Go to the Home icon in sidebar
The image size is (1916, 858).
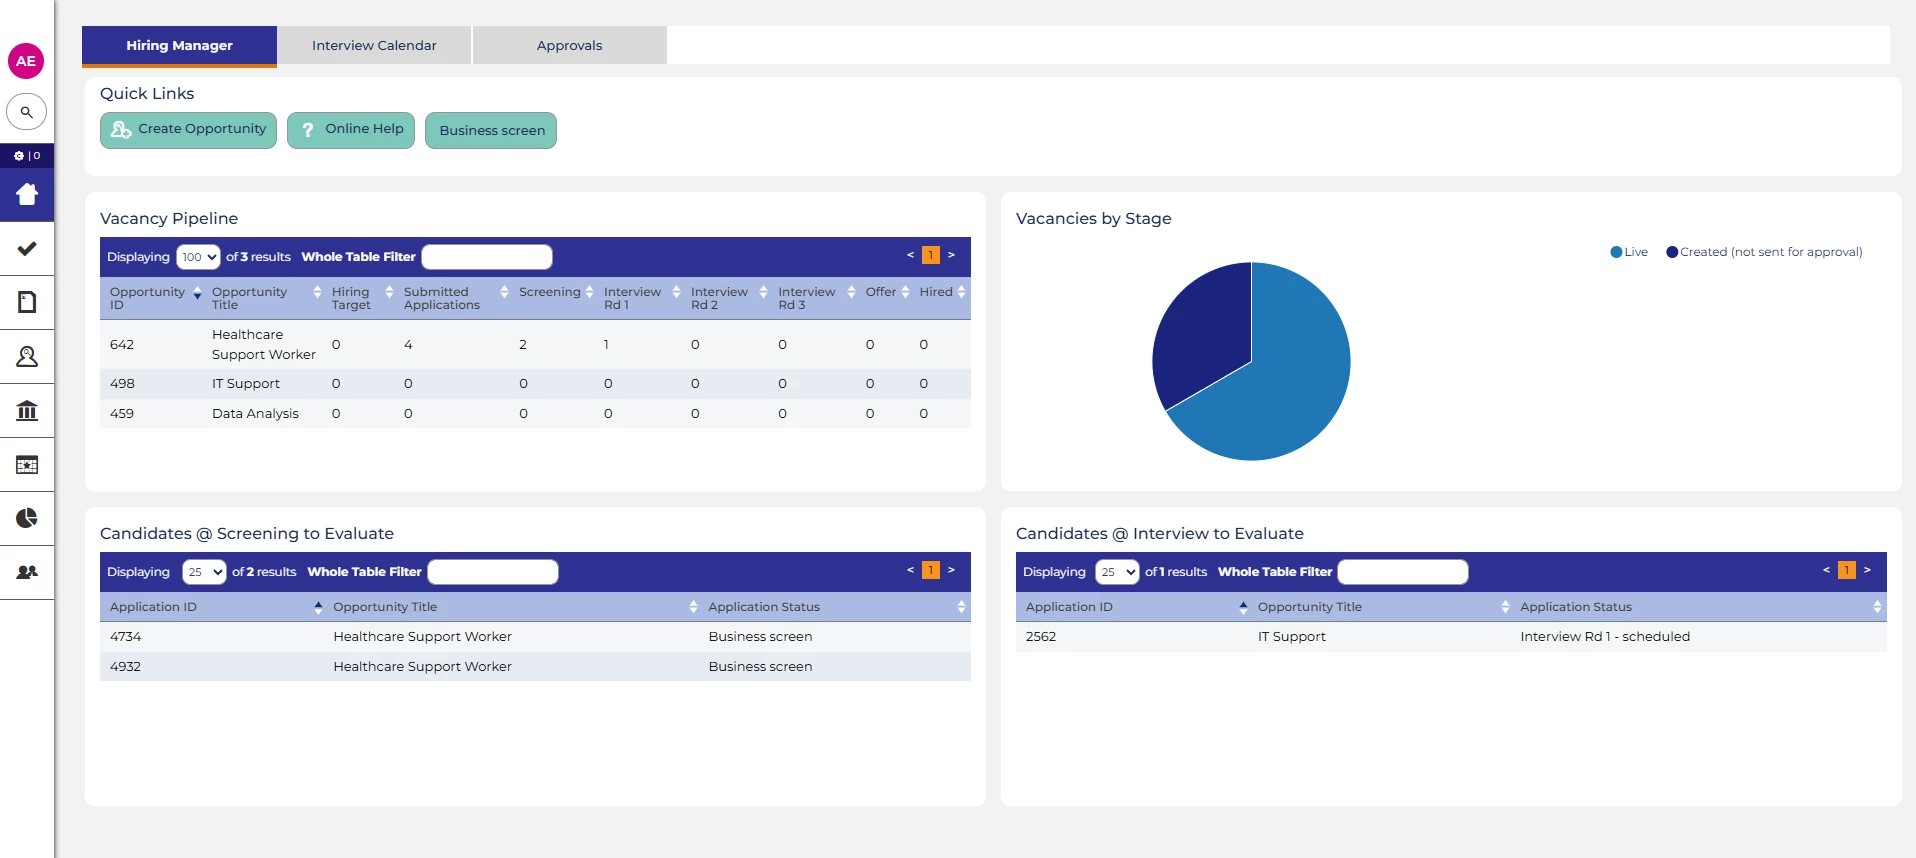click(x=27, y=194)
